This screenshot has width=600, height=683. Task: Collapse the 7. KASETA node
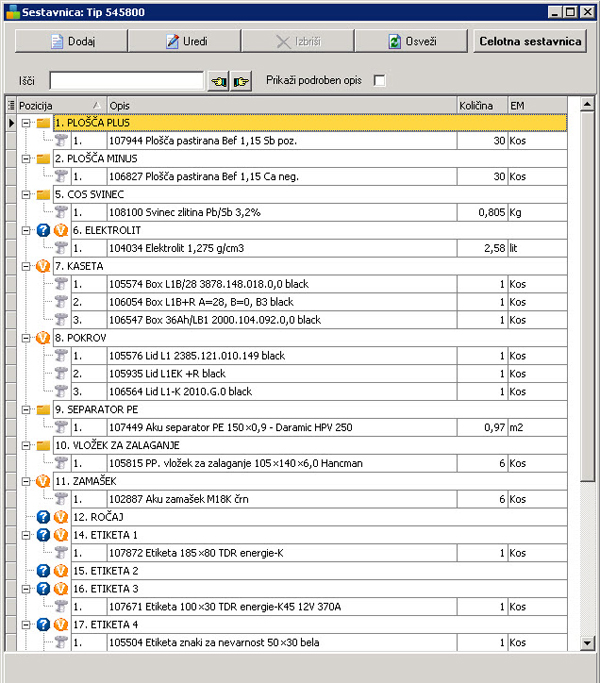coord(26,266)
